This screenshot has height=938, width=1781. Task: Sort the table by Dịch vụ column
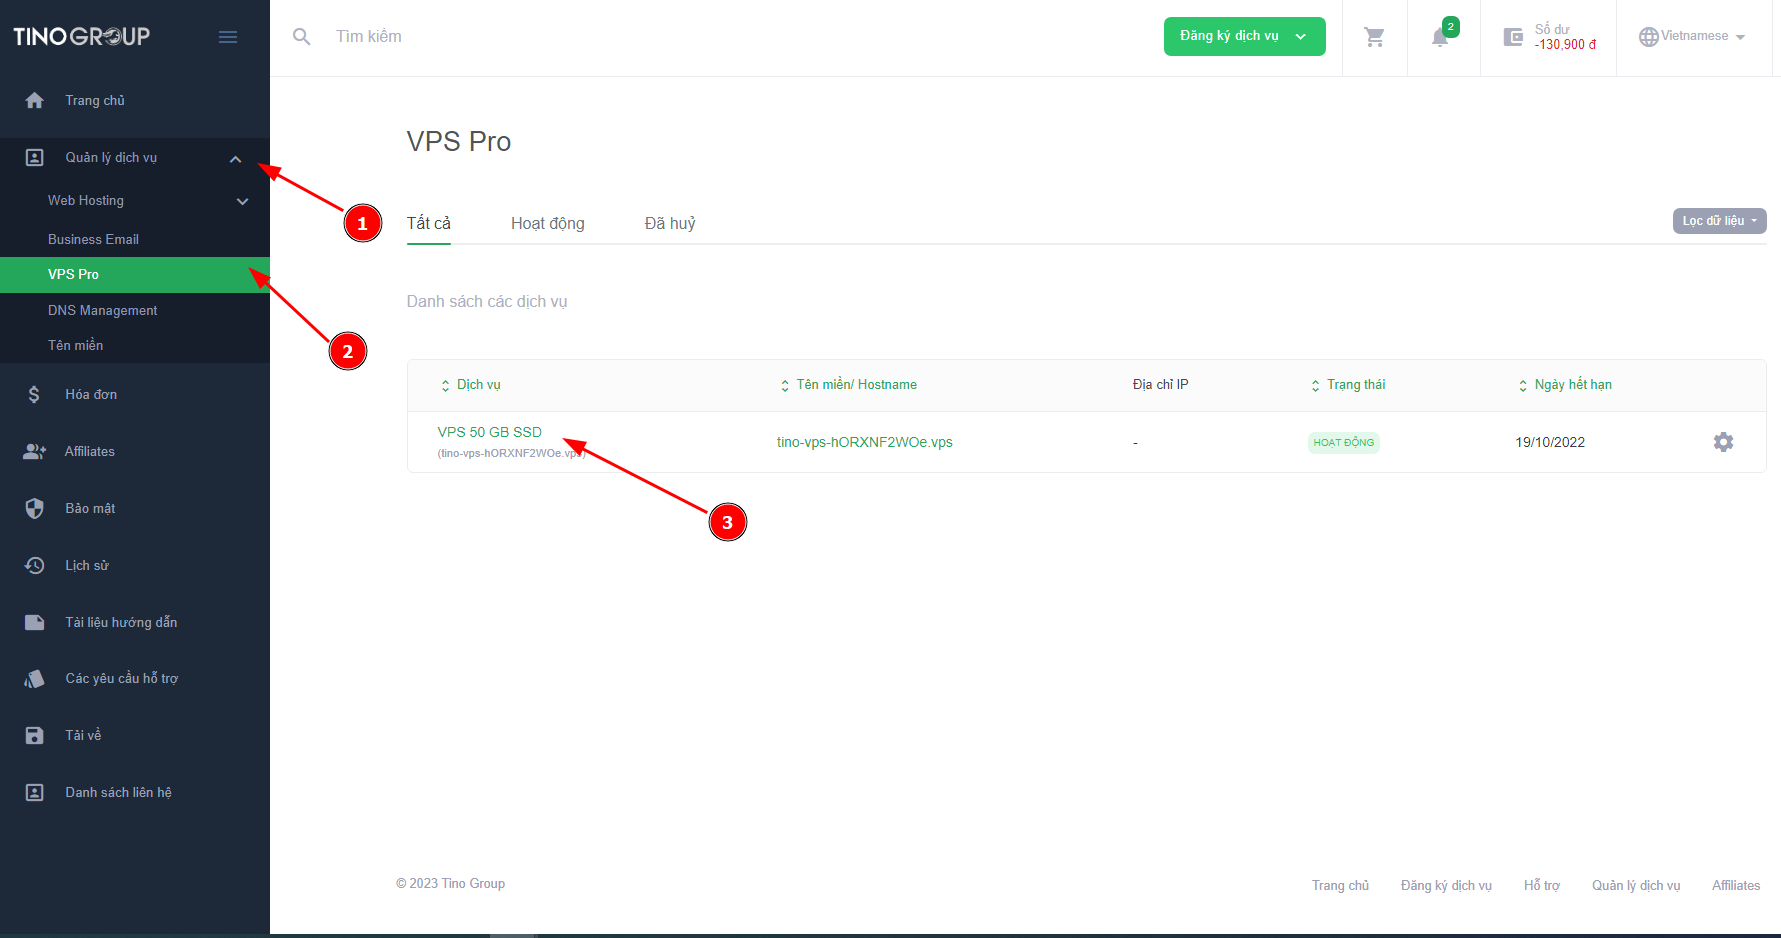pyautogui.click(x=471, y=385)
